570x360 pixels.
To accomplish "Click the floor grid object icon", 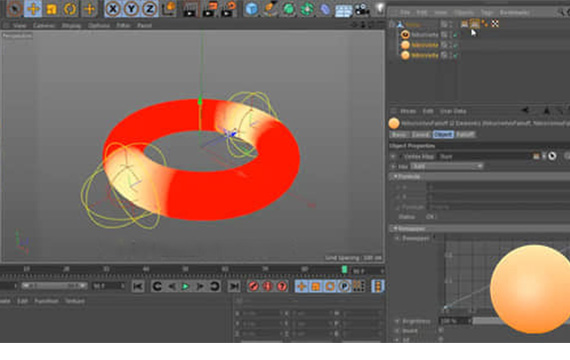I will tap(343, 10).
